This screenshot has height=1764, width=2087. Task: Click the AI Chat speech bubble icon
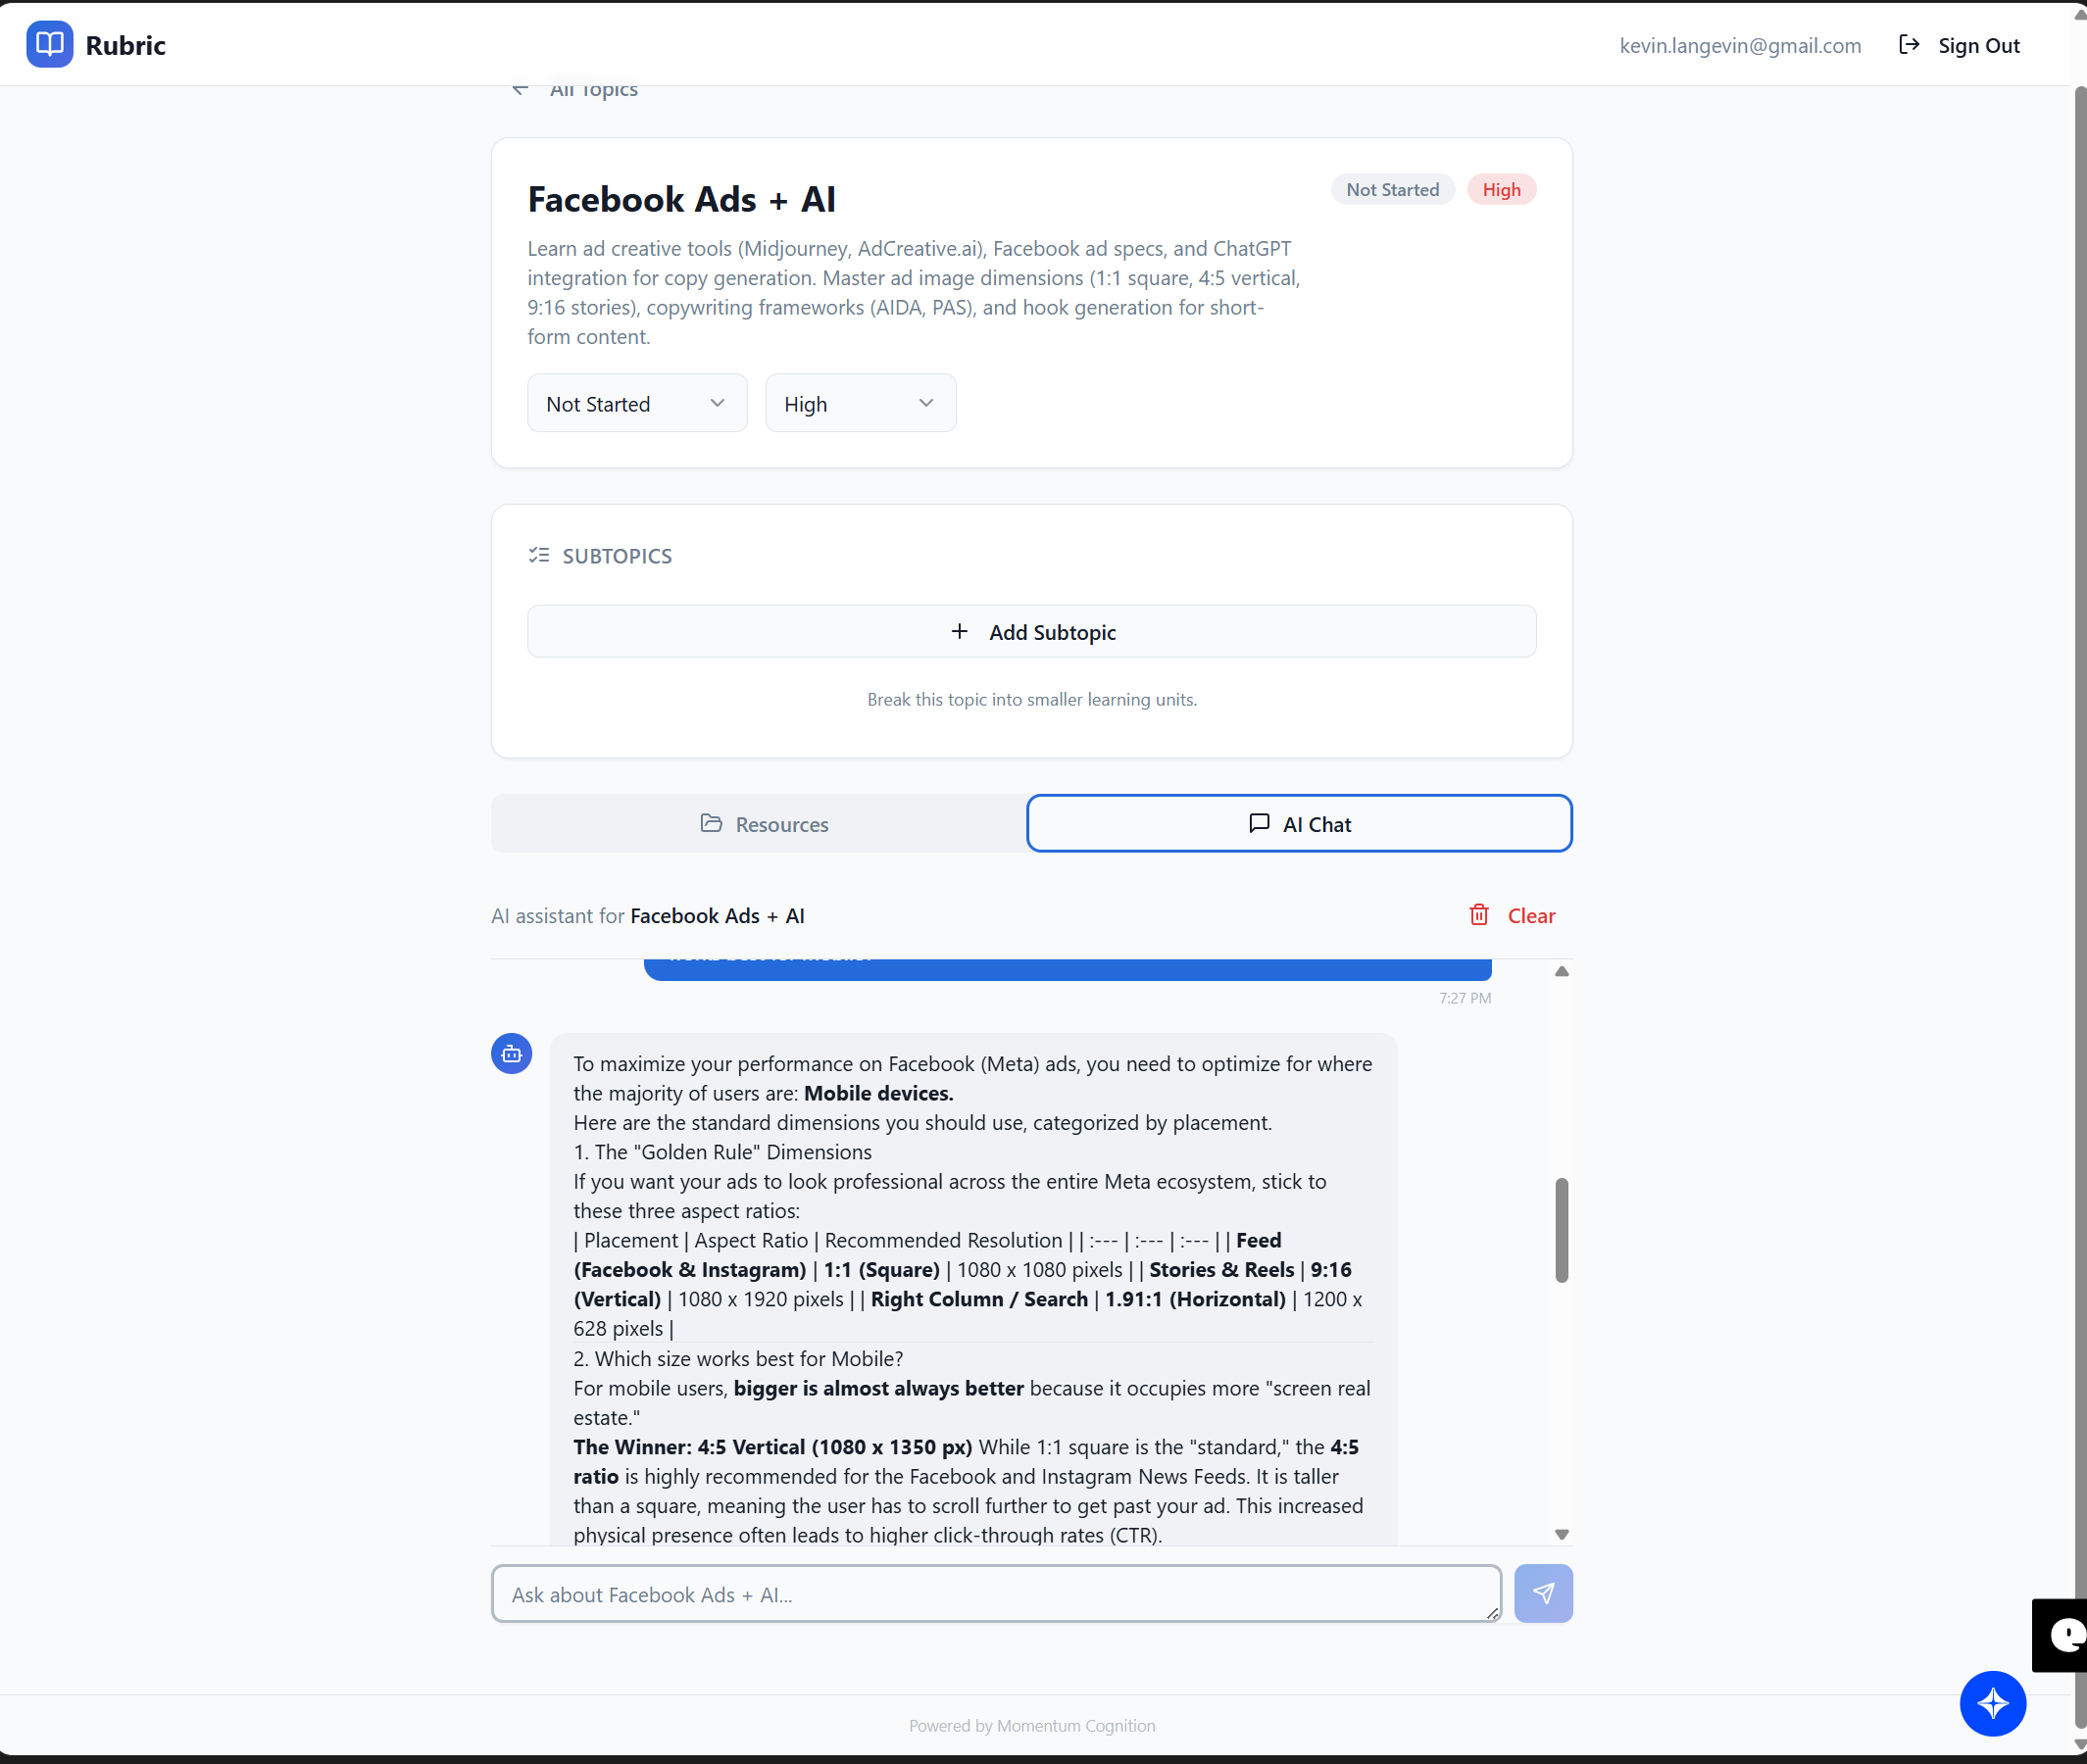[x=1260, y=822]
